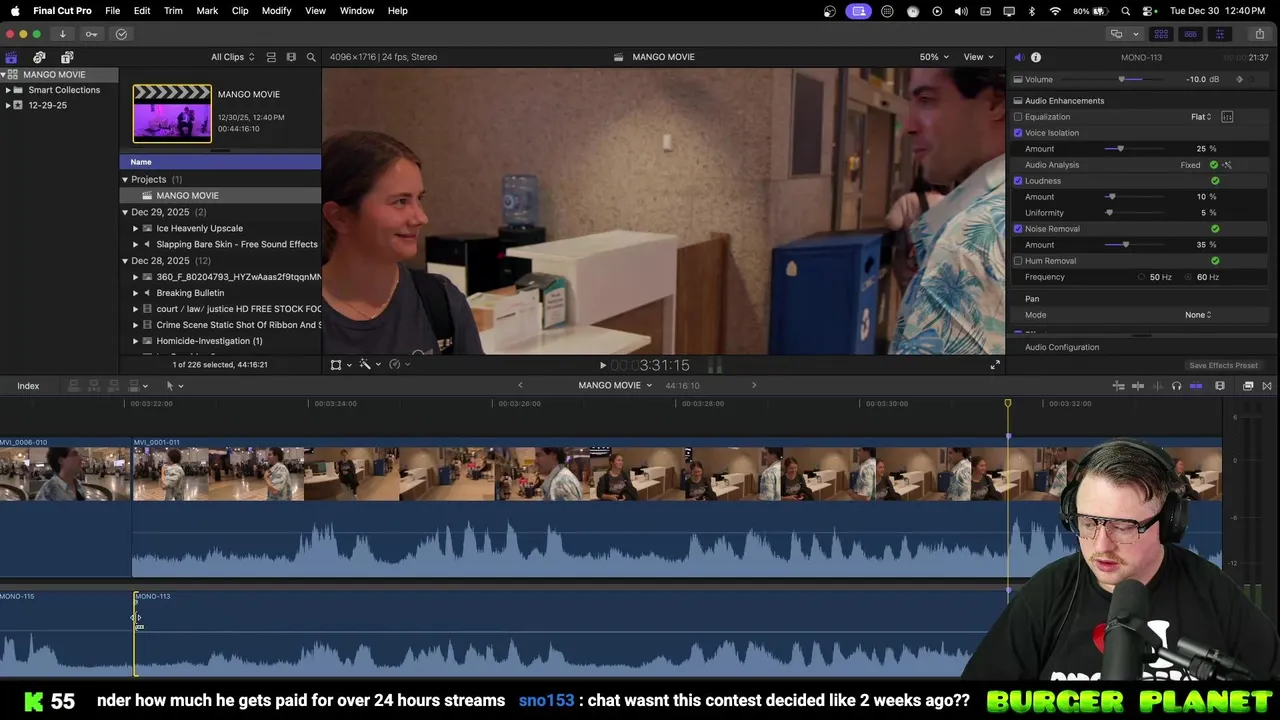1280x720 pixels.
Task: Show the audio inspector speaker tab
Action: click(1018, 57)
